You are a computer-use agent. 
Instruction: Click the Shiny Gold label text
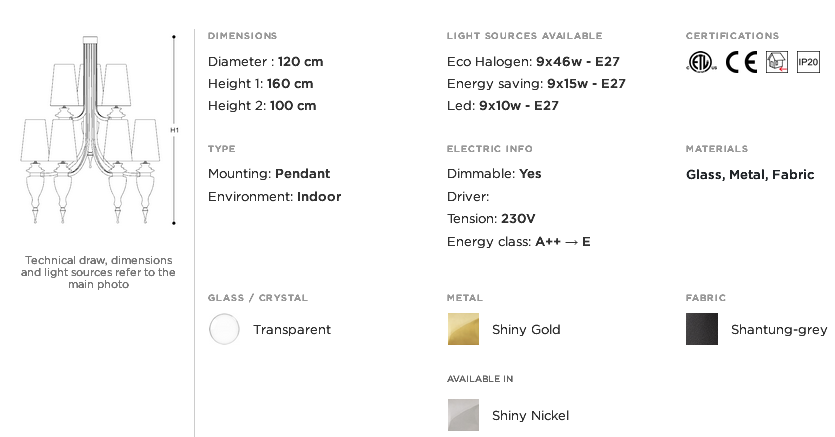tap(526, 329)
